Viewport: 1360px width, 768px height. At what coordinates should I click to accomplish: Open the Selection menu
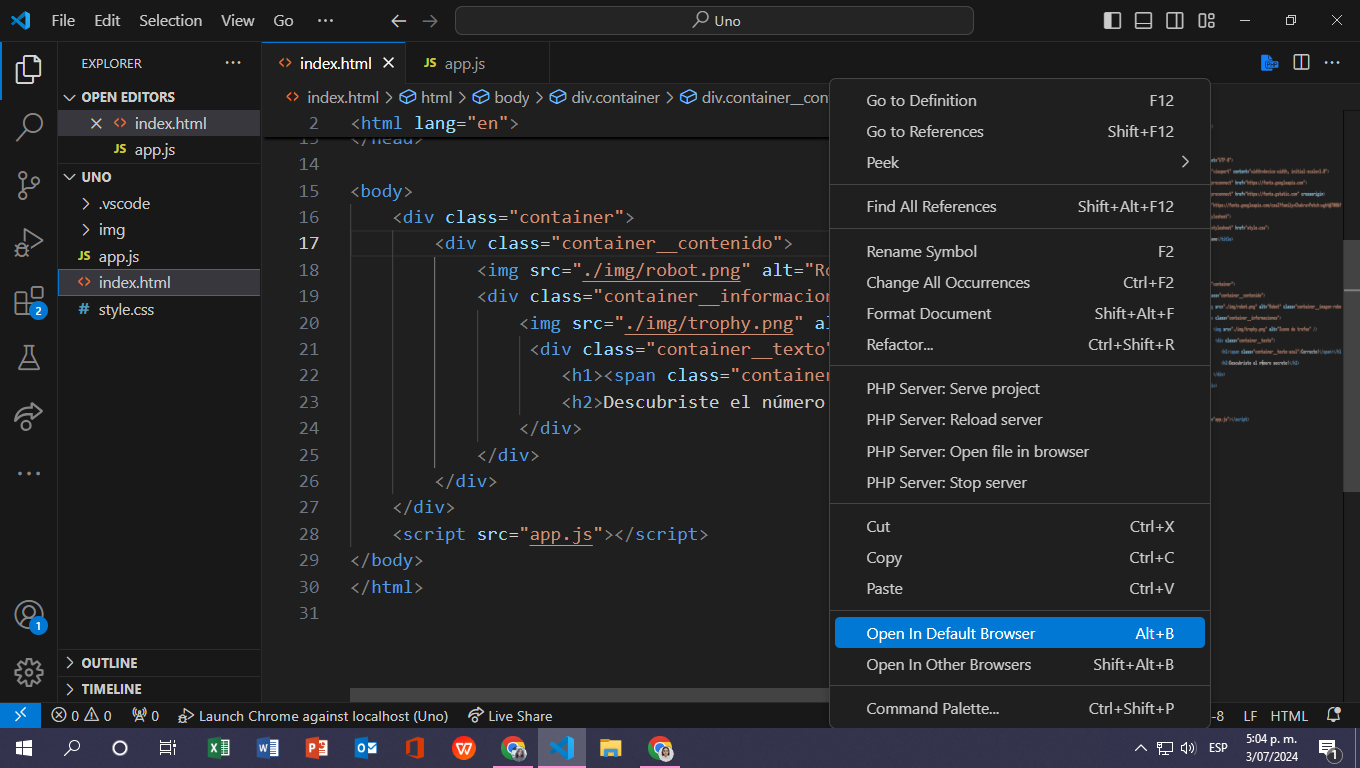(170, 20)
